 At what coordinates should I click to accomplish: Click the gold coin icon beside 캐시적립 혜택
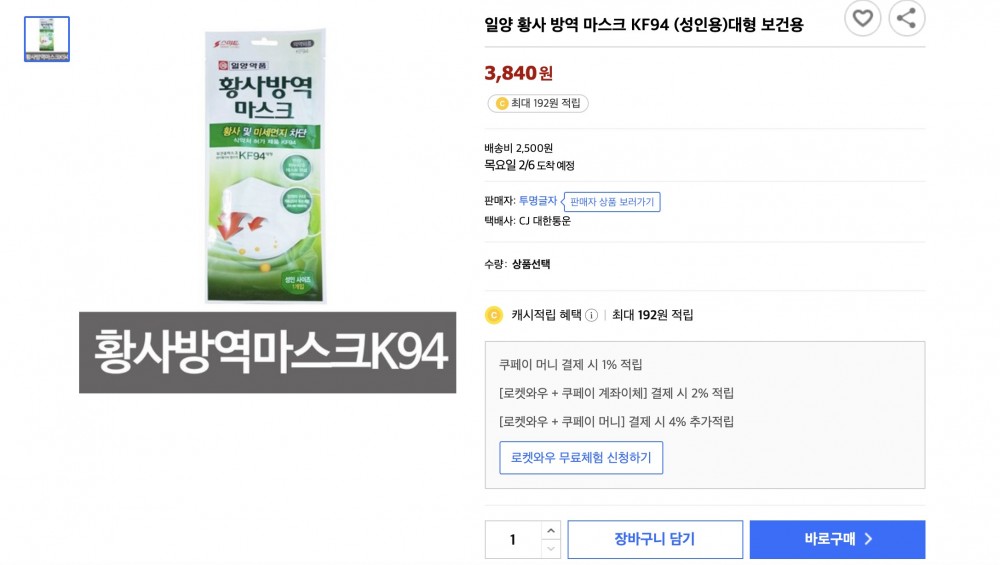[493, 315]
